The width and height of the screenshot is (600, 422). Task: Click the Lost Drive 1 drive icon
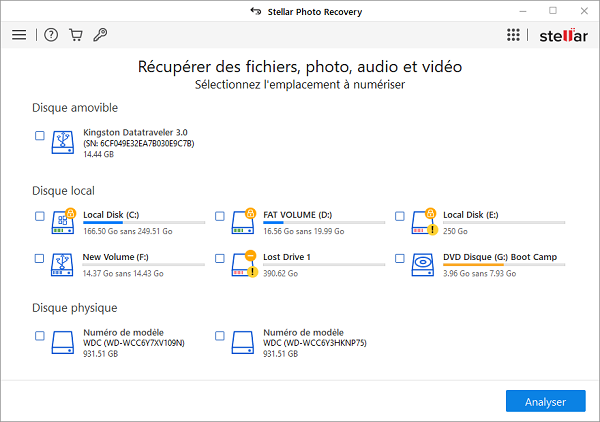tap(243, 264)
